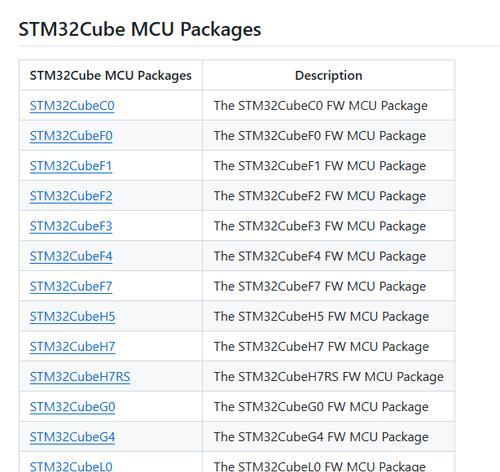Open the STM32CubeH7 package link
The width and height of the screenshot is (500, 472).
tap(72, 347)
